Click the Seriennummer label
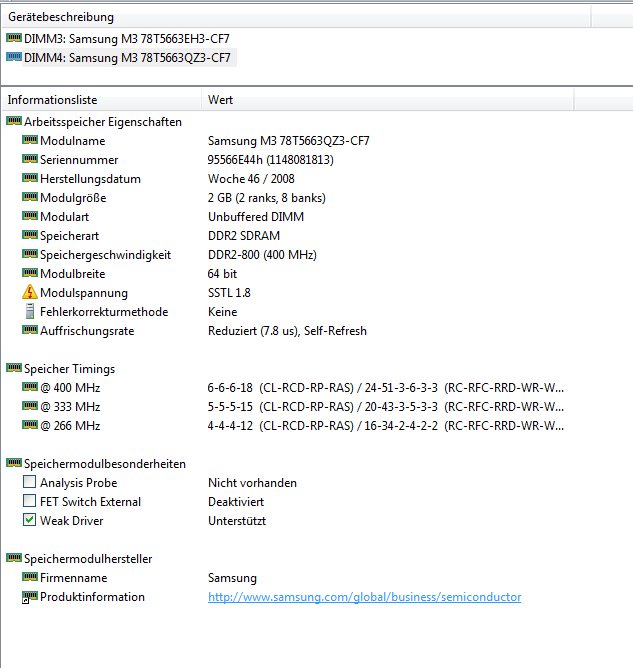The width and height of the screenshot is (633, 668). coord(79,160)
